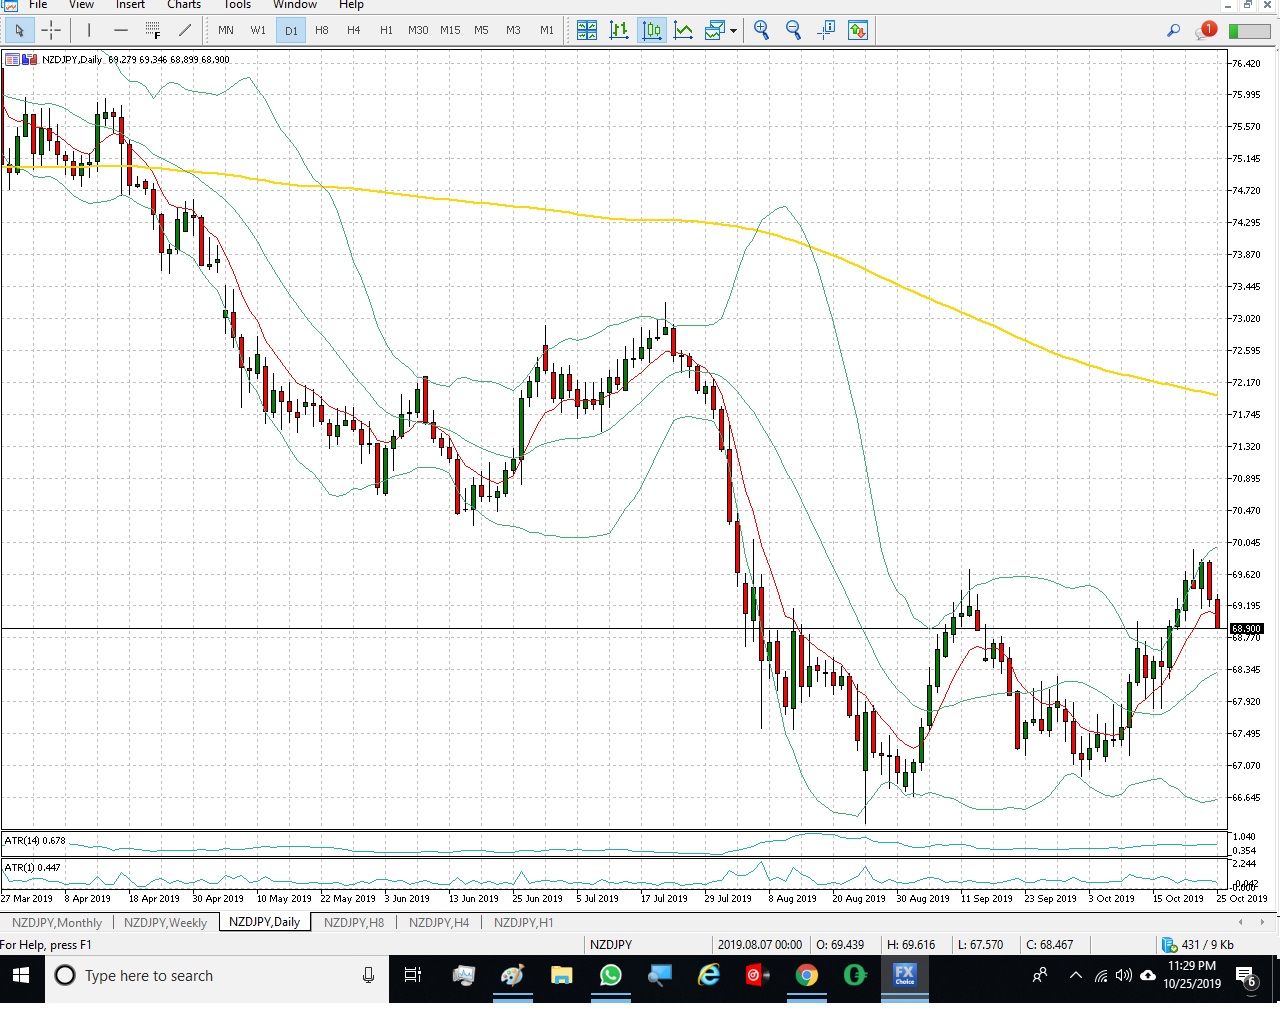
Task: Click the ATR(14) 0.678 indicator label
Action: pos(35,841)
